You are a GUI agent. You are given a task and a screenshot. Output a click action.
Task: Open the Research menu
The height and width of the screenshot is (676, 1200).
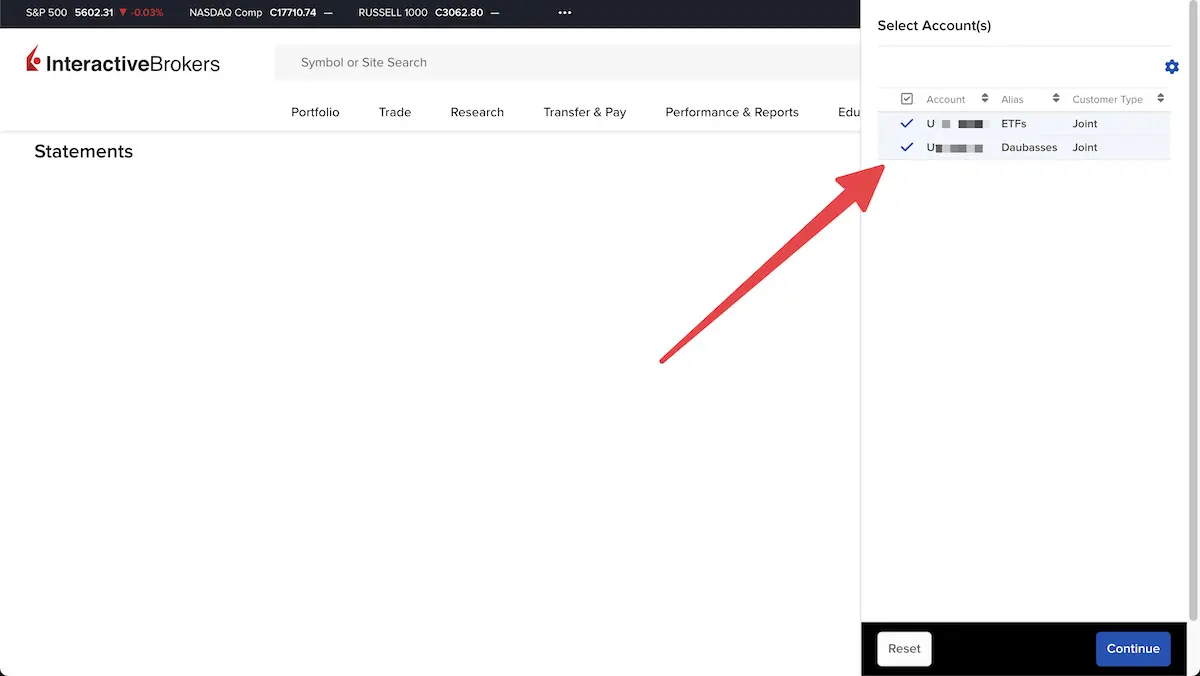(x=477, y=112)
